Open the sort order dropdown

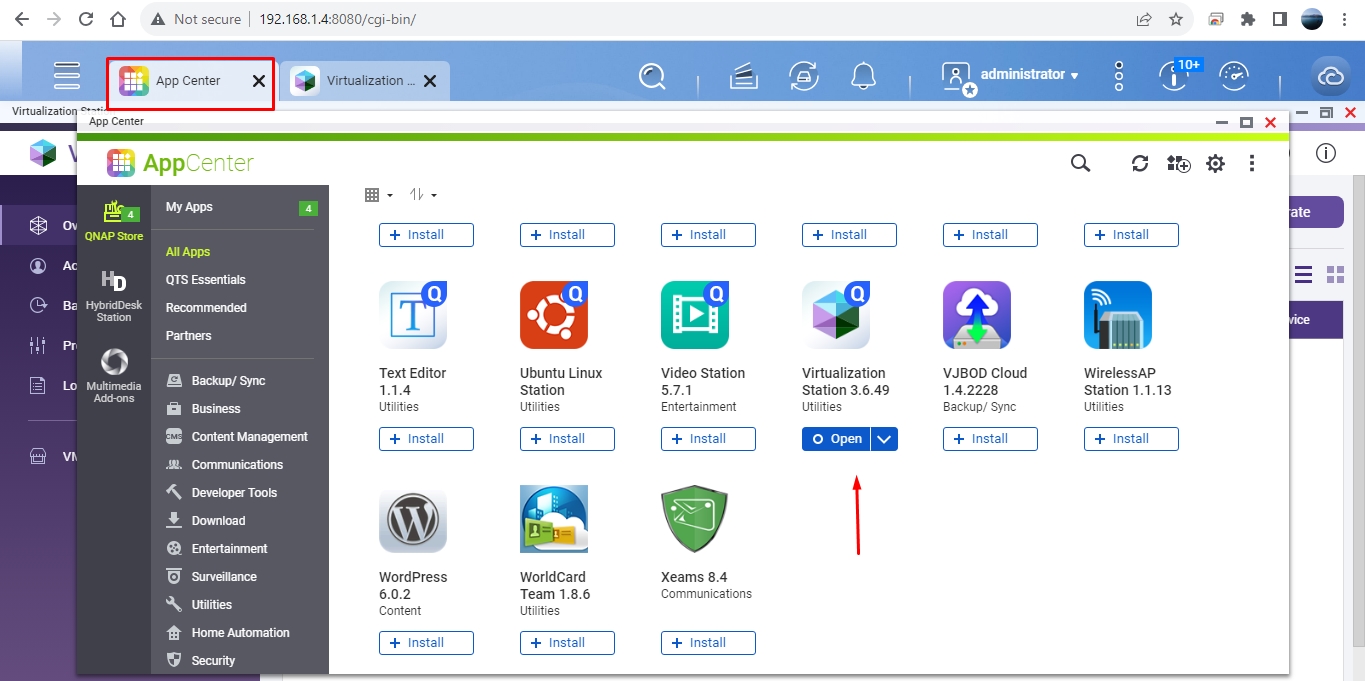[423, 195]
